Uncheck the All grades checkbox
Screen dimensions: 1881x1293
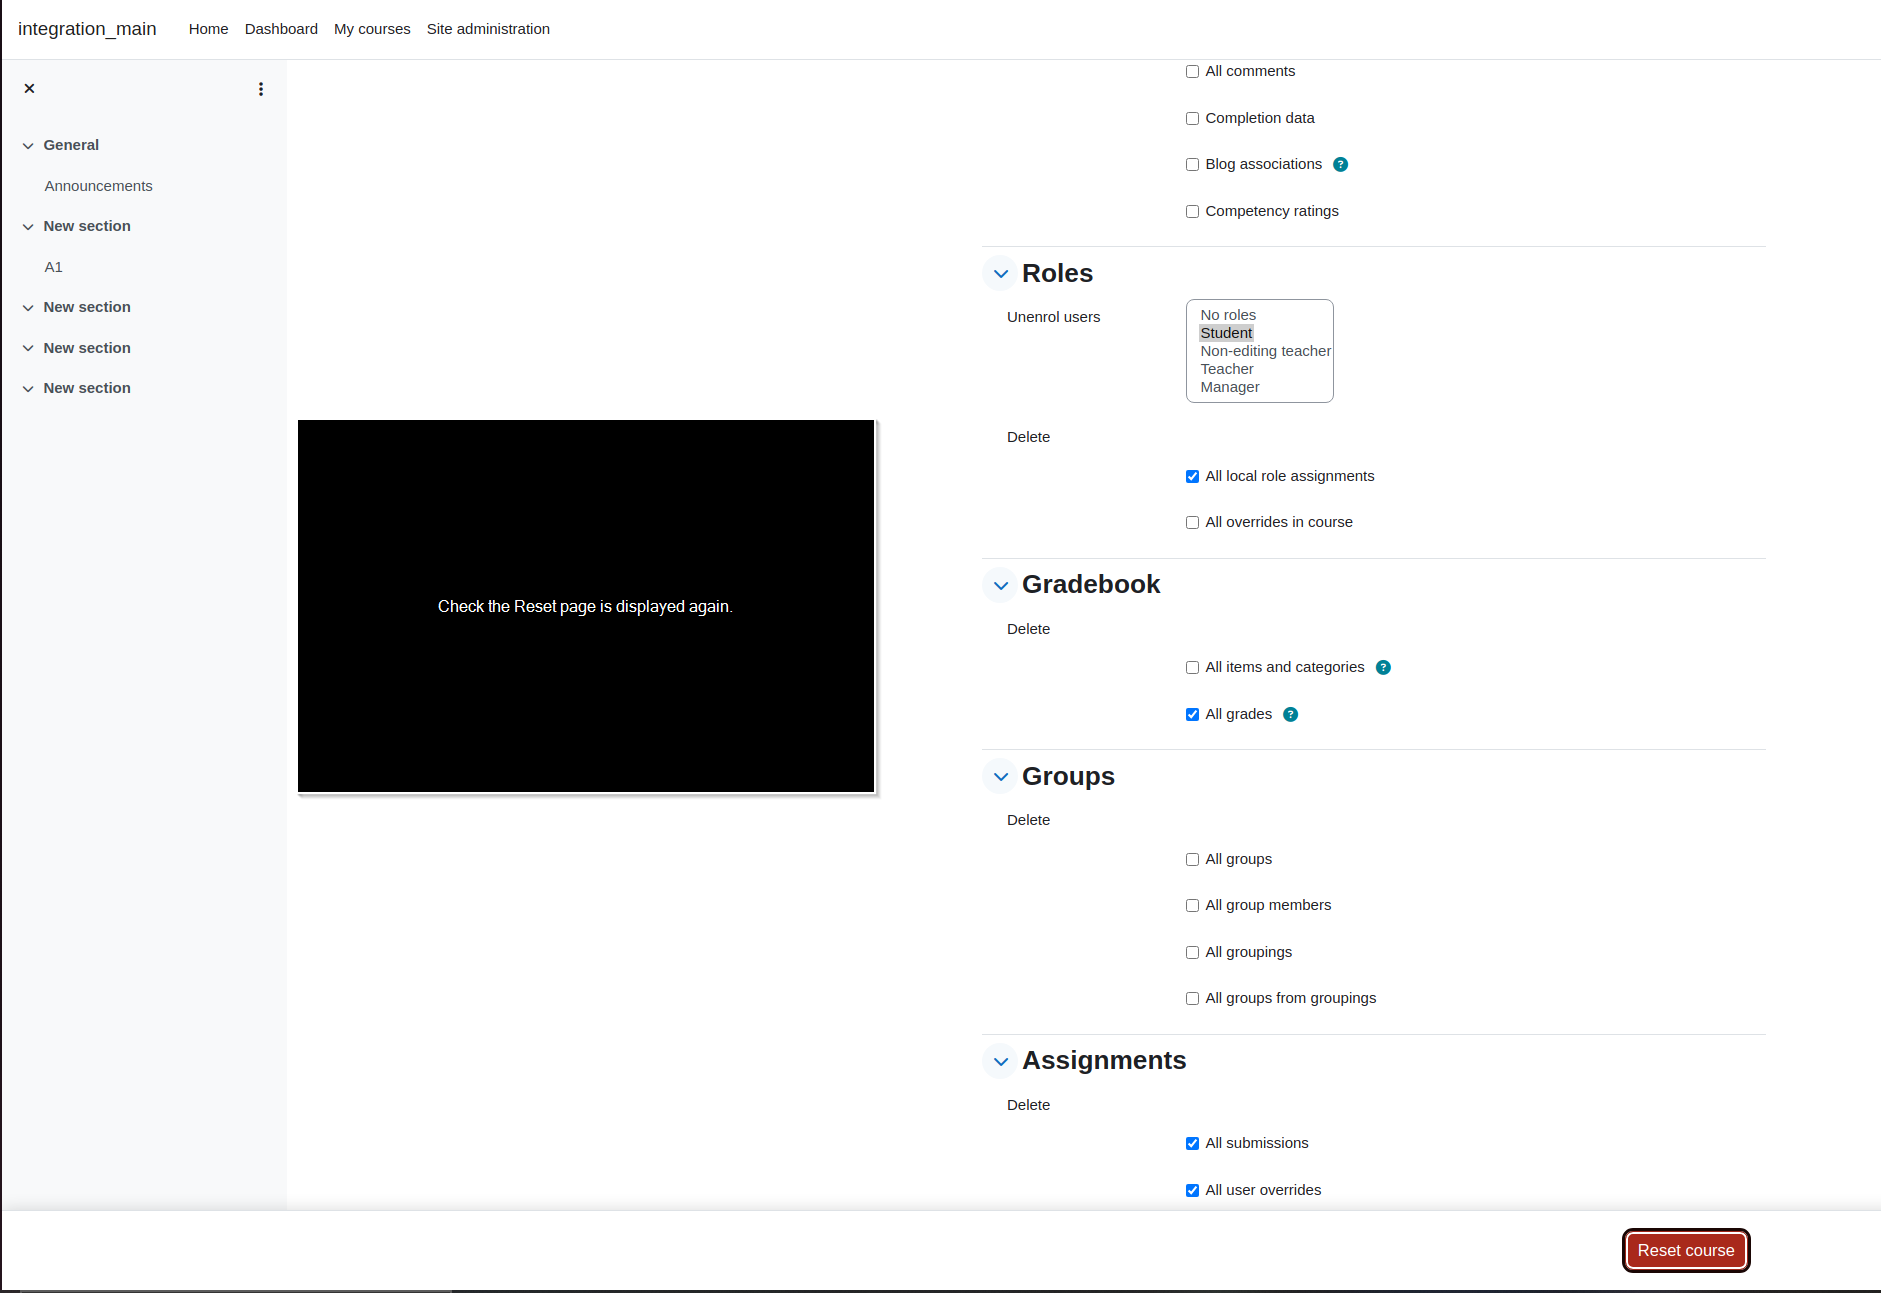pos(1192,715)
